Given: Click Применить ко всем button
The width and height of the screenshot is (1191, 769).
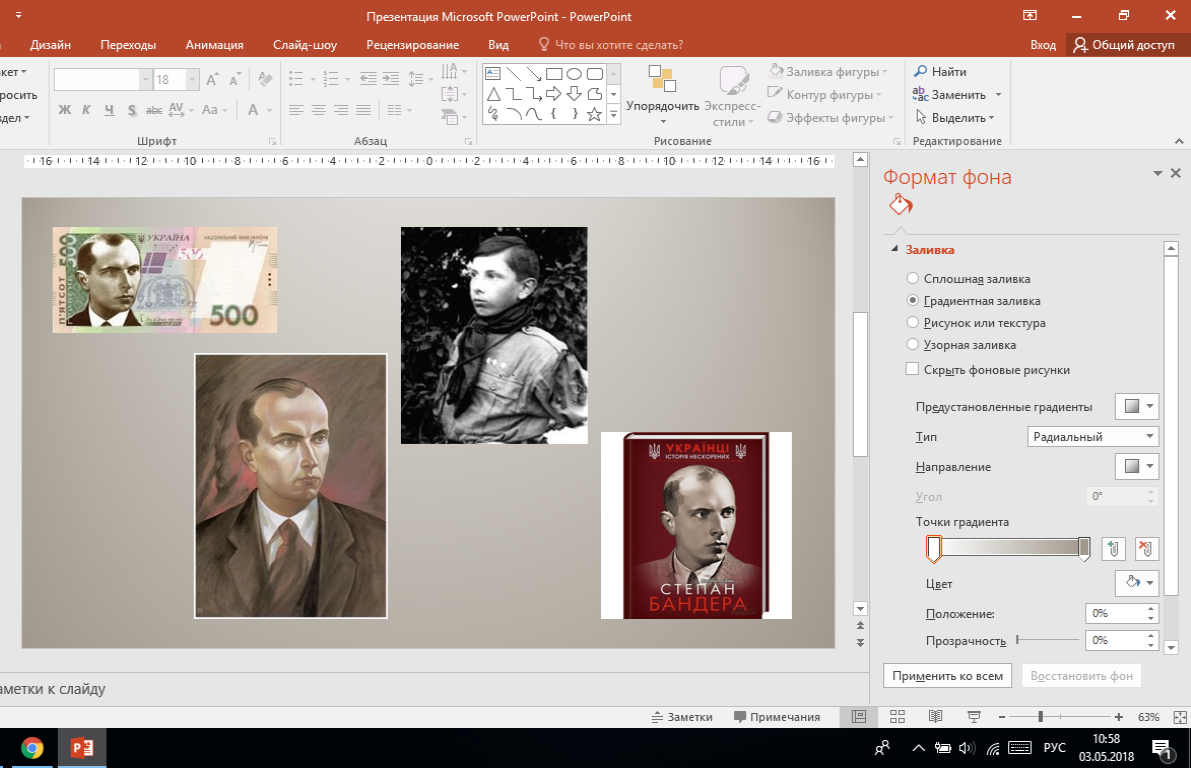Looking at the screenshot, I should coord(947,676).
